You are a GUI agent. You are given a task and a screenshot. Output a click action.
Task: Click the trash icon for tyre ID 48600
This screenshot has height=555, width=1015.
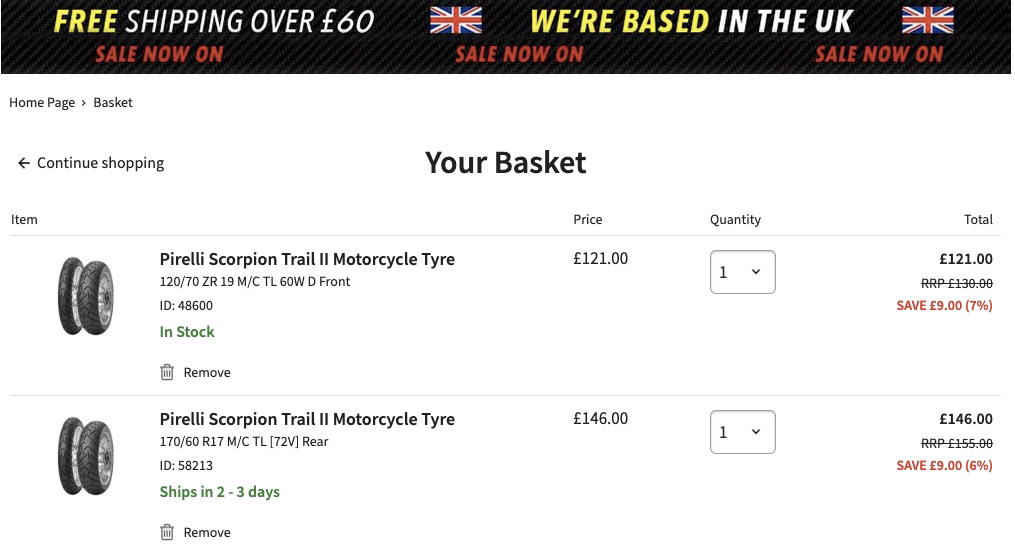point(167,372)
